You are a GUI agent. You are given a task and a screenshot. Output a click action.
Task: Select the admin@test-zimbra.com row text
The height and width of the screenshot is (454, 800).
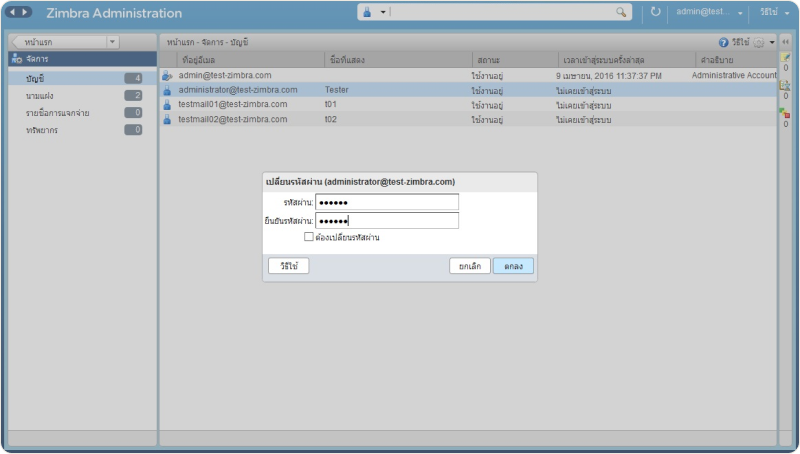(x=225, y=75)
